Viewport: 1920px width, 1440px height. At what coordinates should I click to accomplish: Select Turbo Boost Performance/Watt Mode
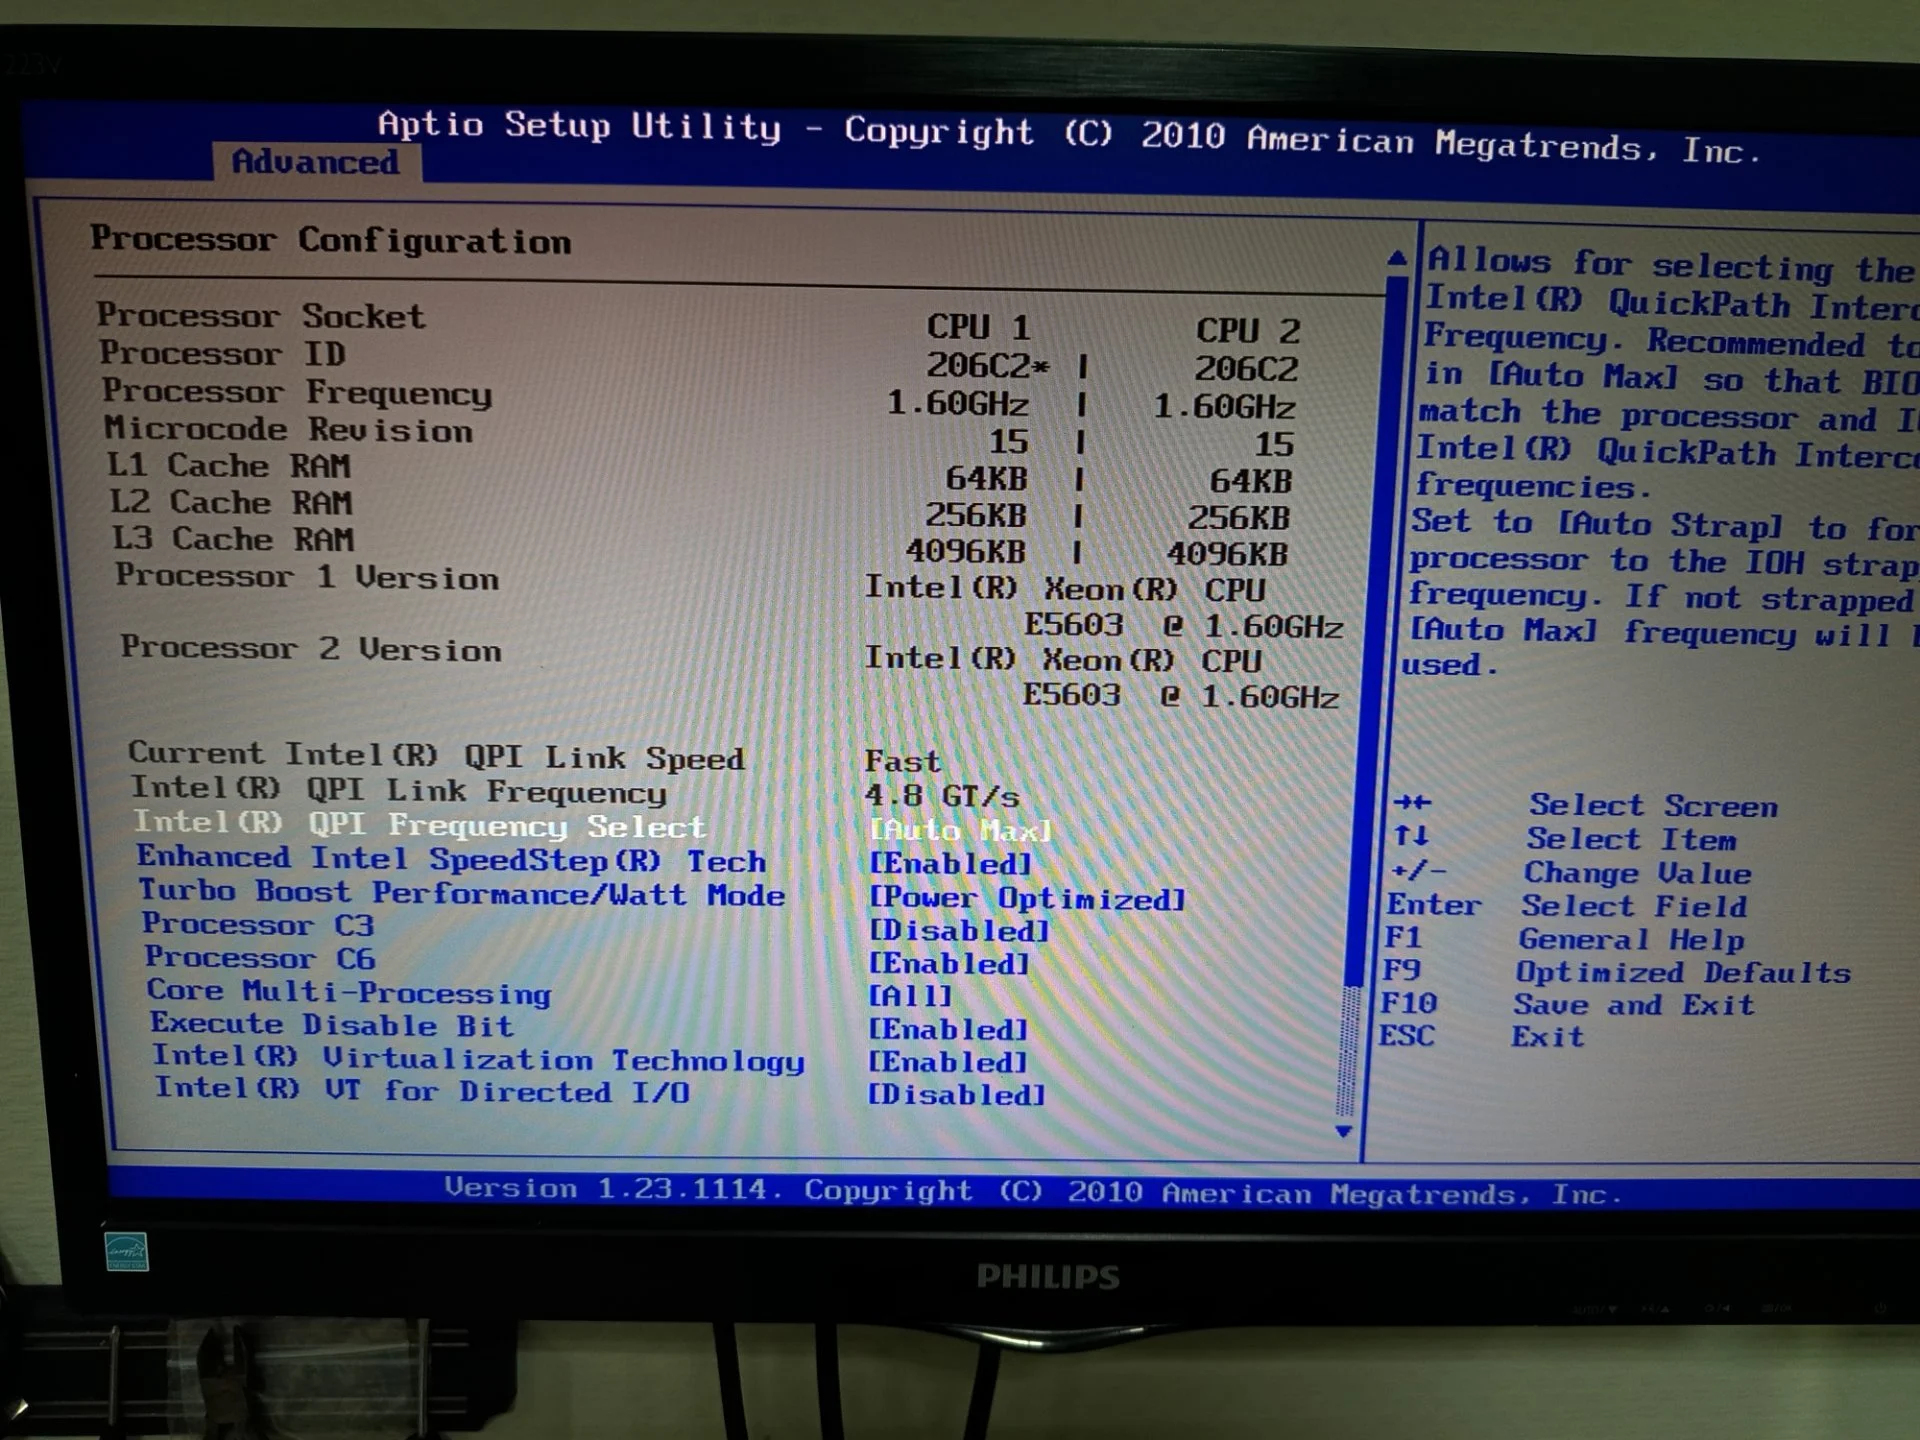(x=462, y=892)
